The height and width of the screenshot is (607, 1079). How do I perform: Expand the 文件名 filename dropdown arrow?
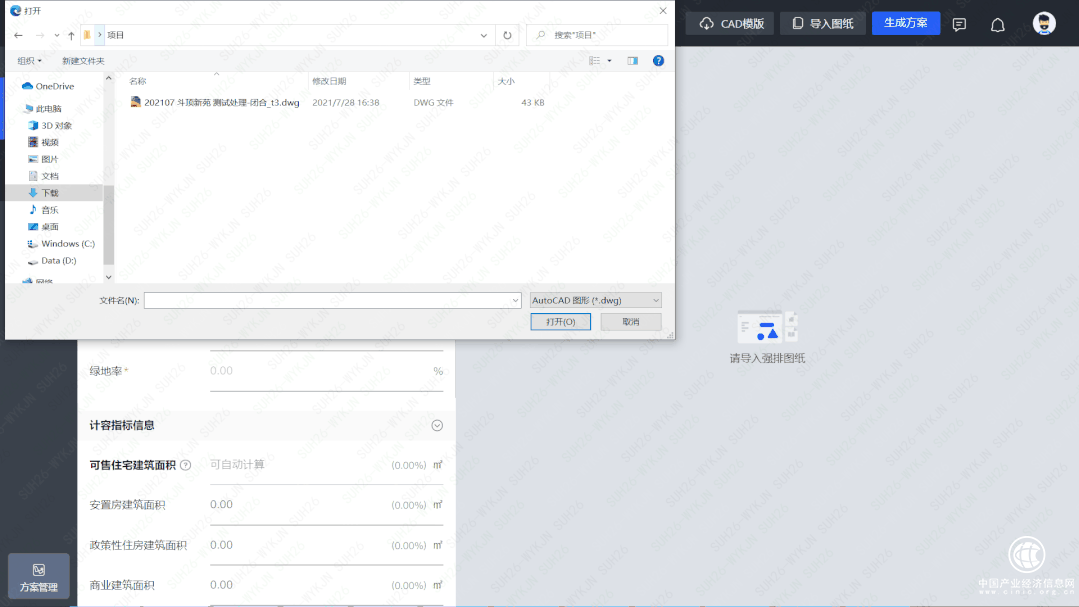(x=515, y=300)
